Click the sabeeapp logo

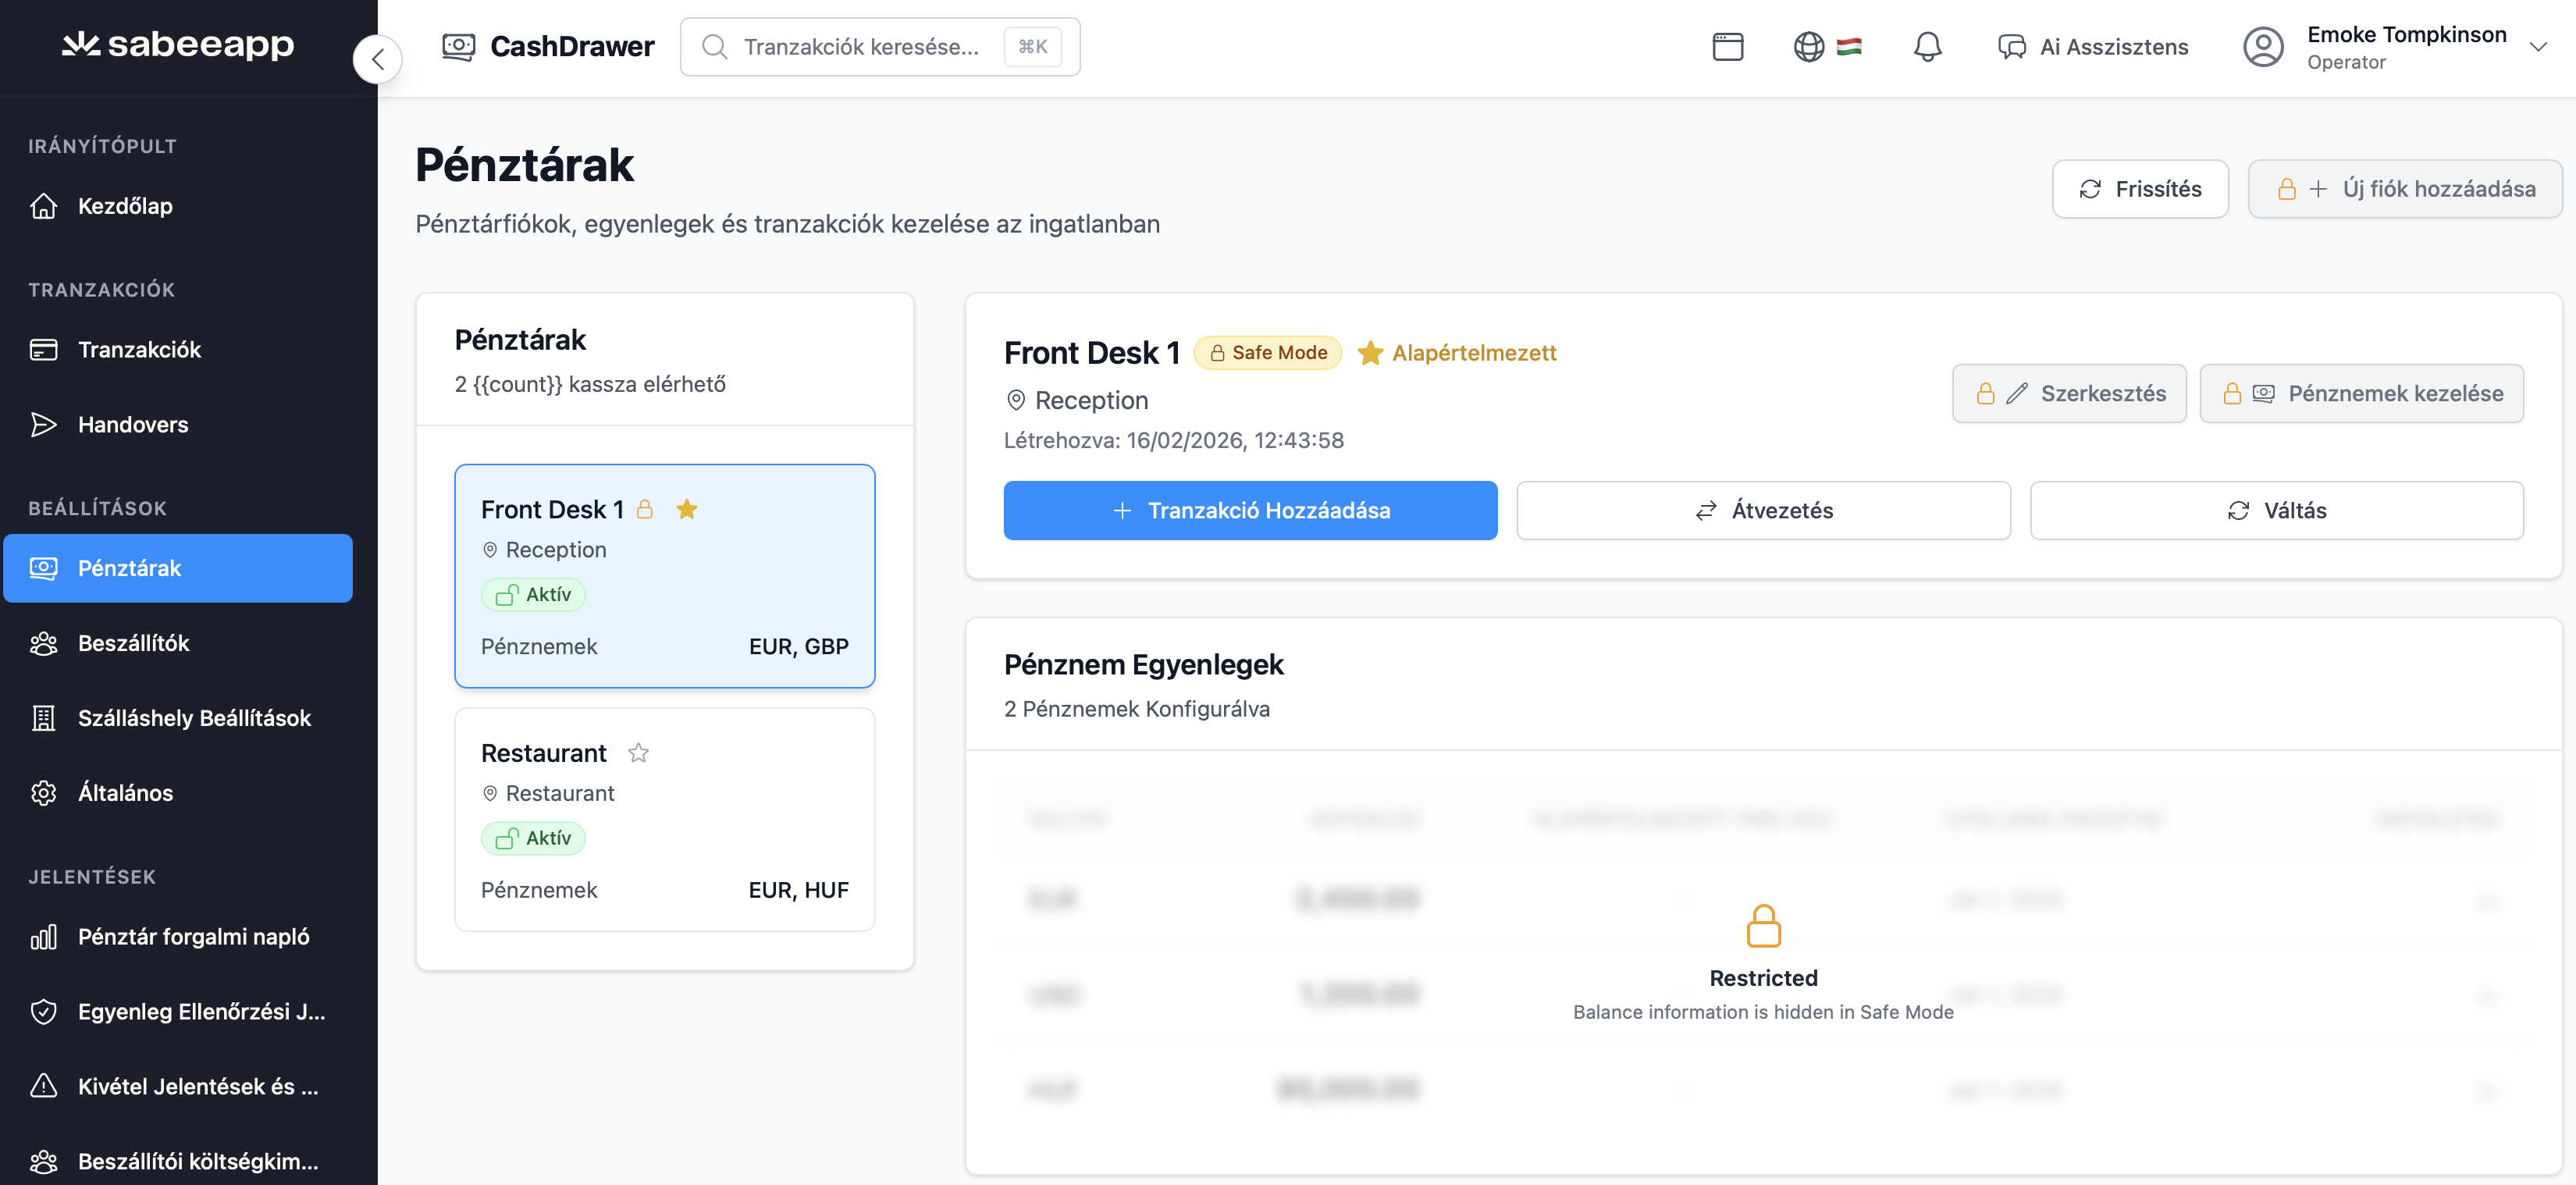(178, 44)
